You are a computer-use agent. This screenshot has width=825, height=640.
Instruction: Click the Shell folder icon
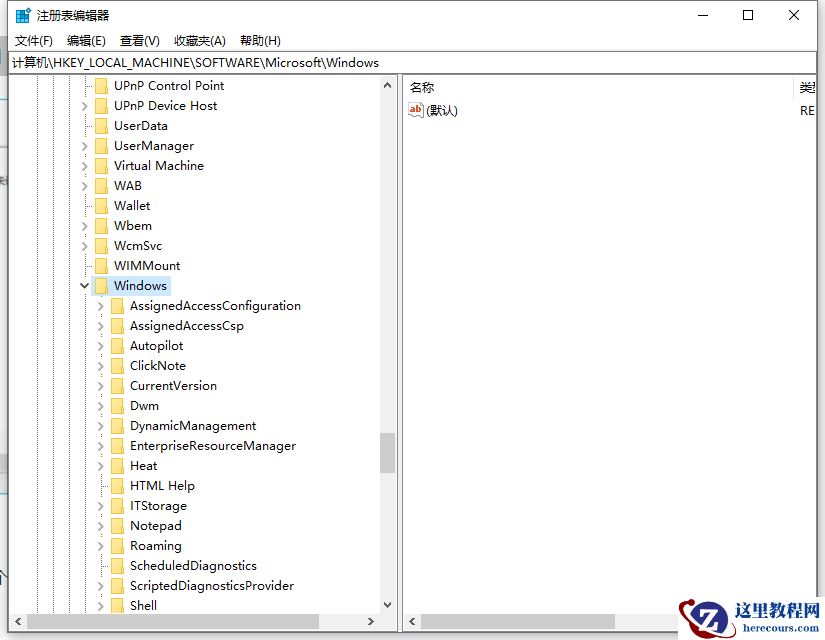click(x=119, y=605)
